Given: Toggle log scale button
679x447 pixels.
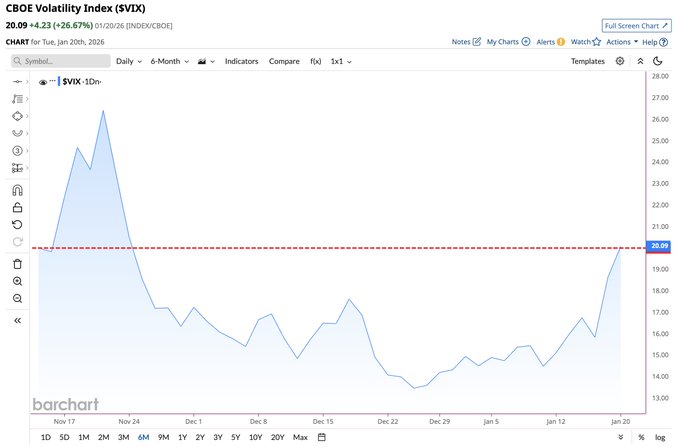Looking at the screenshot, I should point(660,437).
